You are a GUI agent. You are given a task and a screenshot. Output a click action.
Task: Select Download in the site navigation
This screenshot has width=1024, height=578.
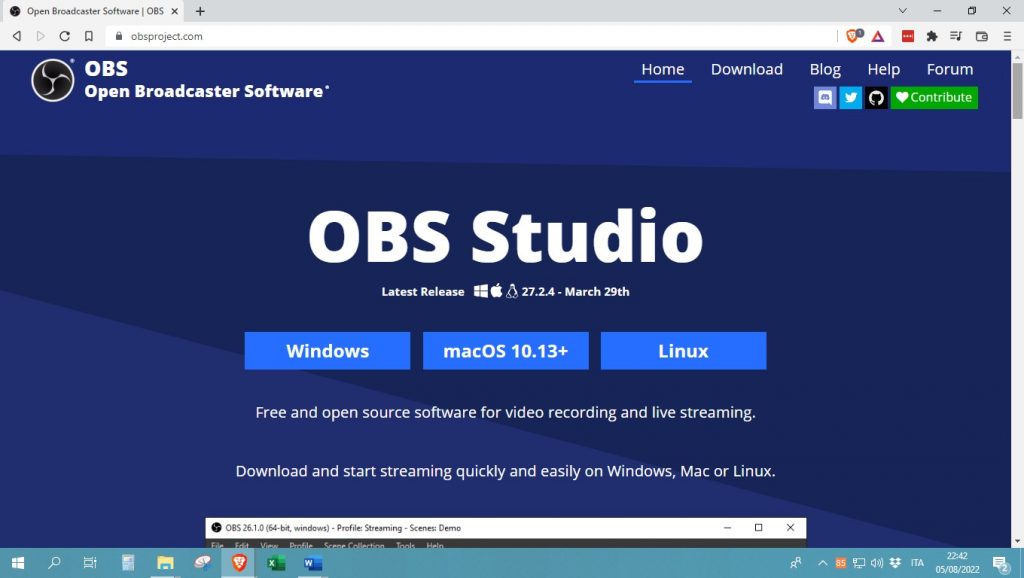pyautogui.click(x=746, y=69)
